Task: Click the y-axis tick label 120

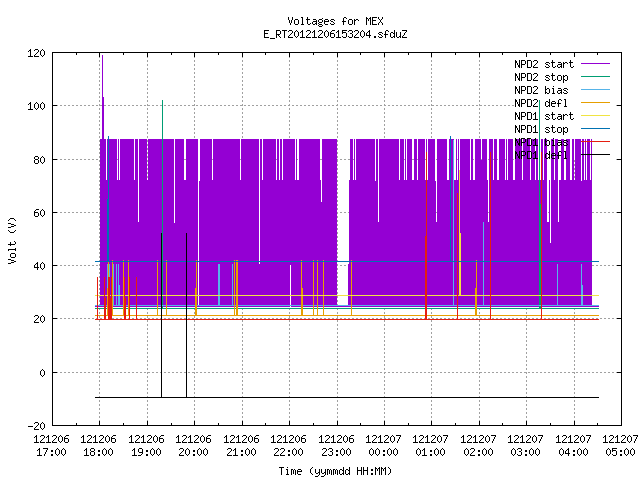Action: tap(36, 53)
